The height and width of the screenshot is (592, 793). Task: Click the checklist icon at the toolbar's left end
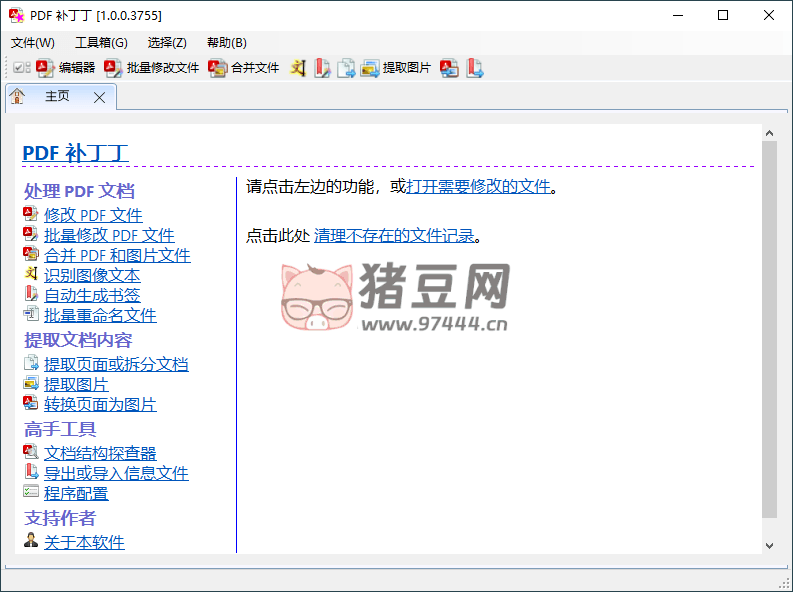point(21,68)
